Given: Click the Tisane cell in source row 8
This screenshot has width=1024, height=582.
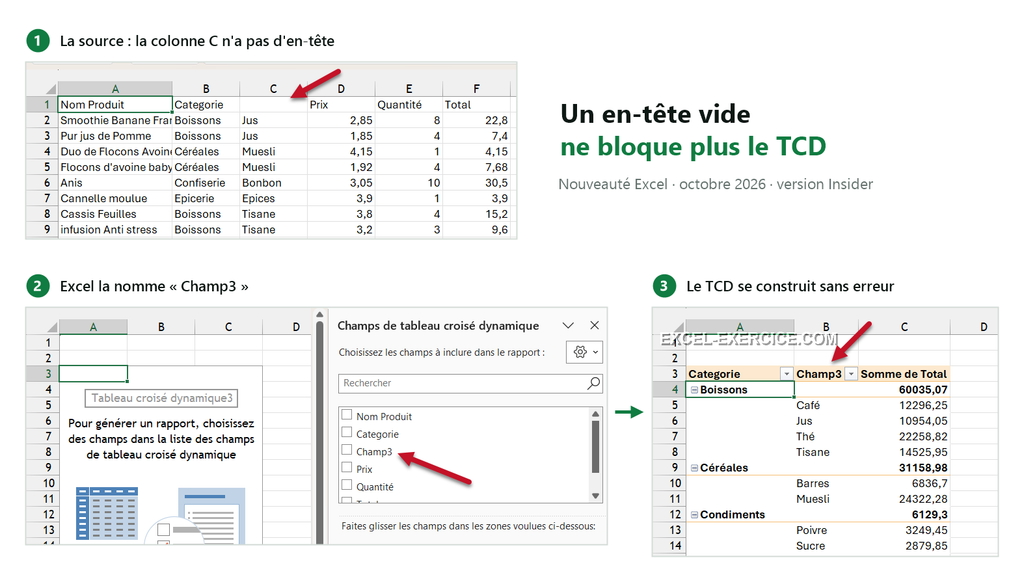Looking at the screenshot, I should click(273, 214).
